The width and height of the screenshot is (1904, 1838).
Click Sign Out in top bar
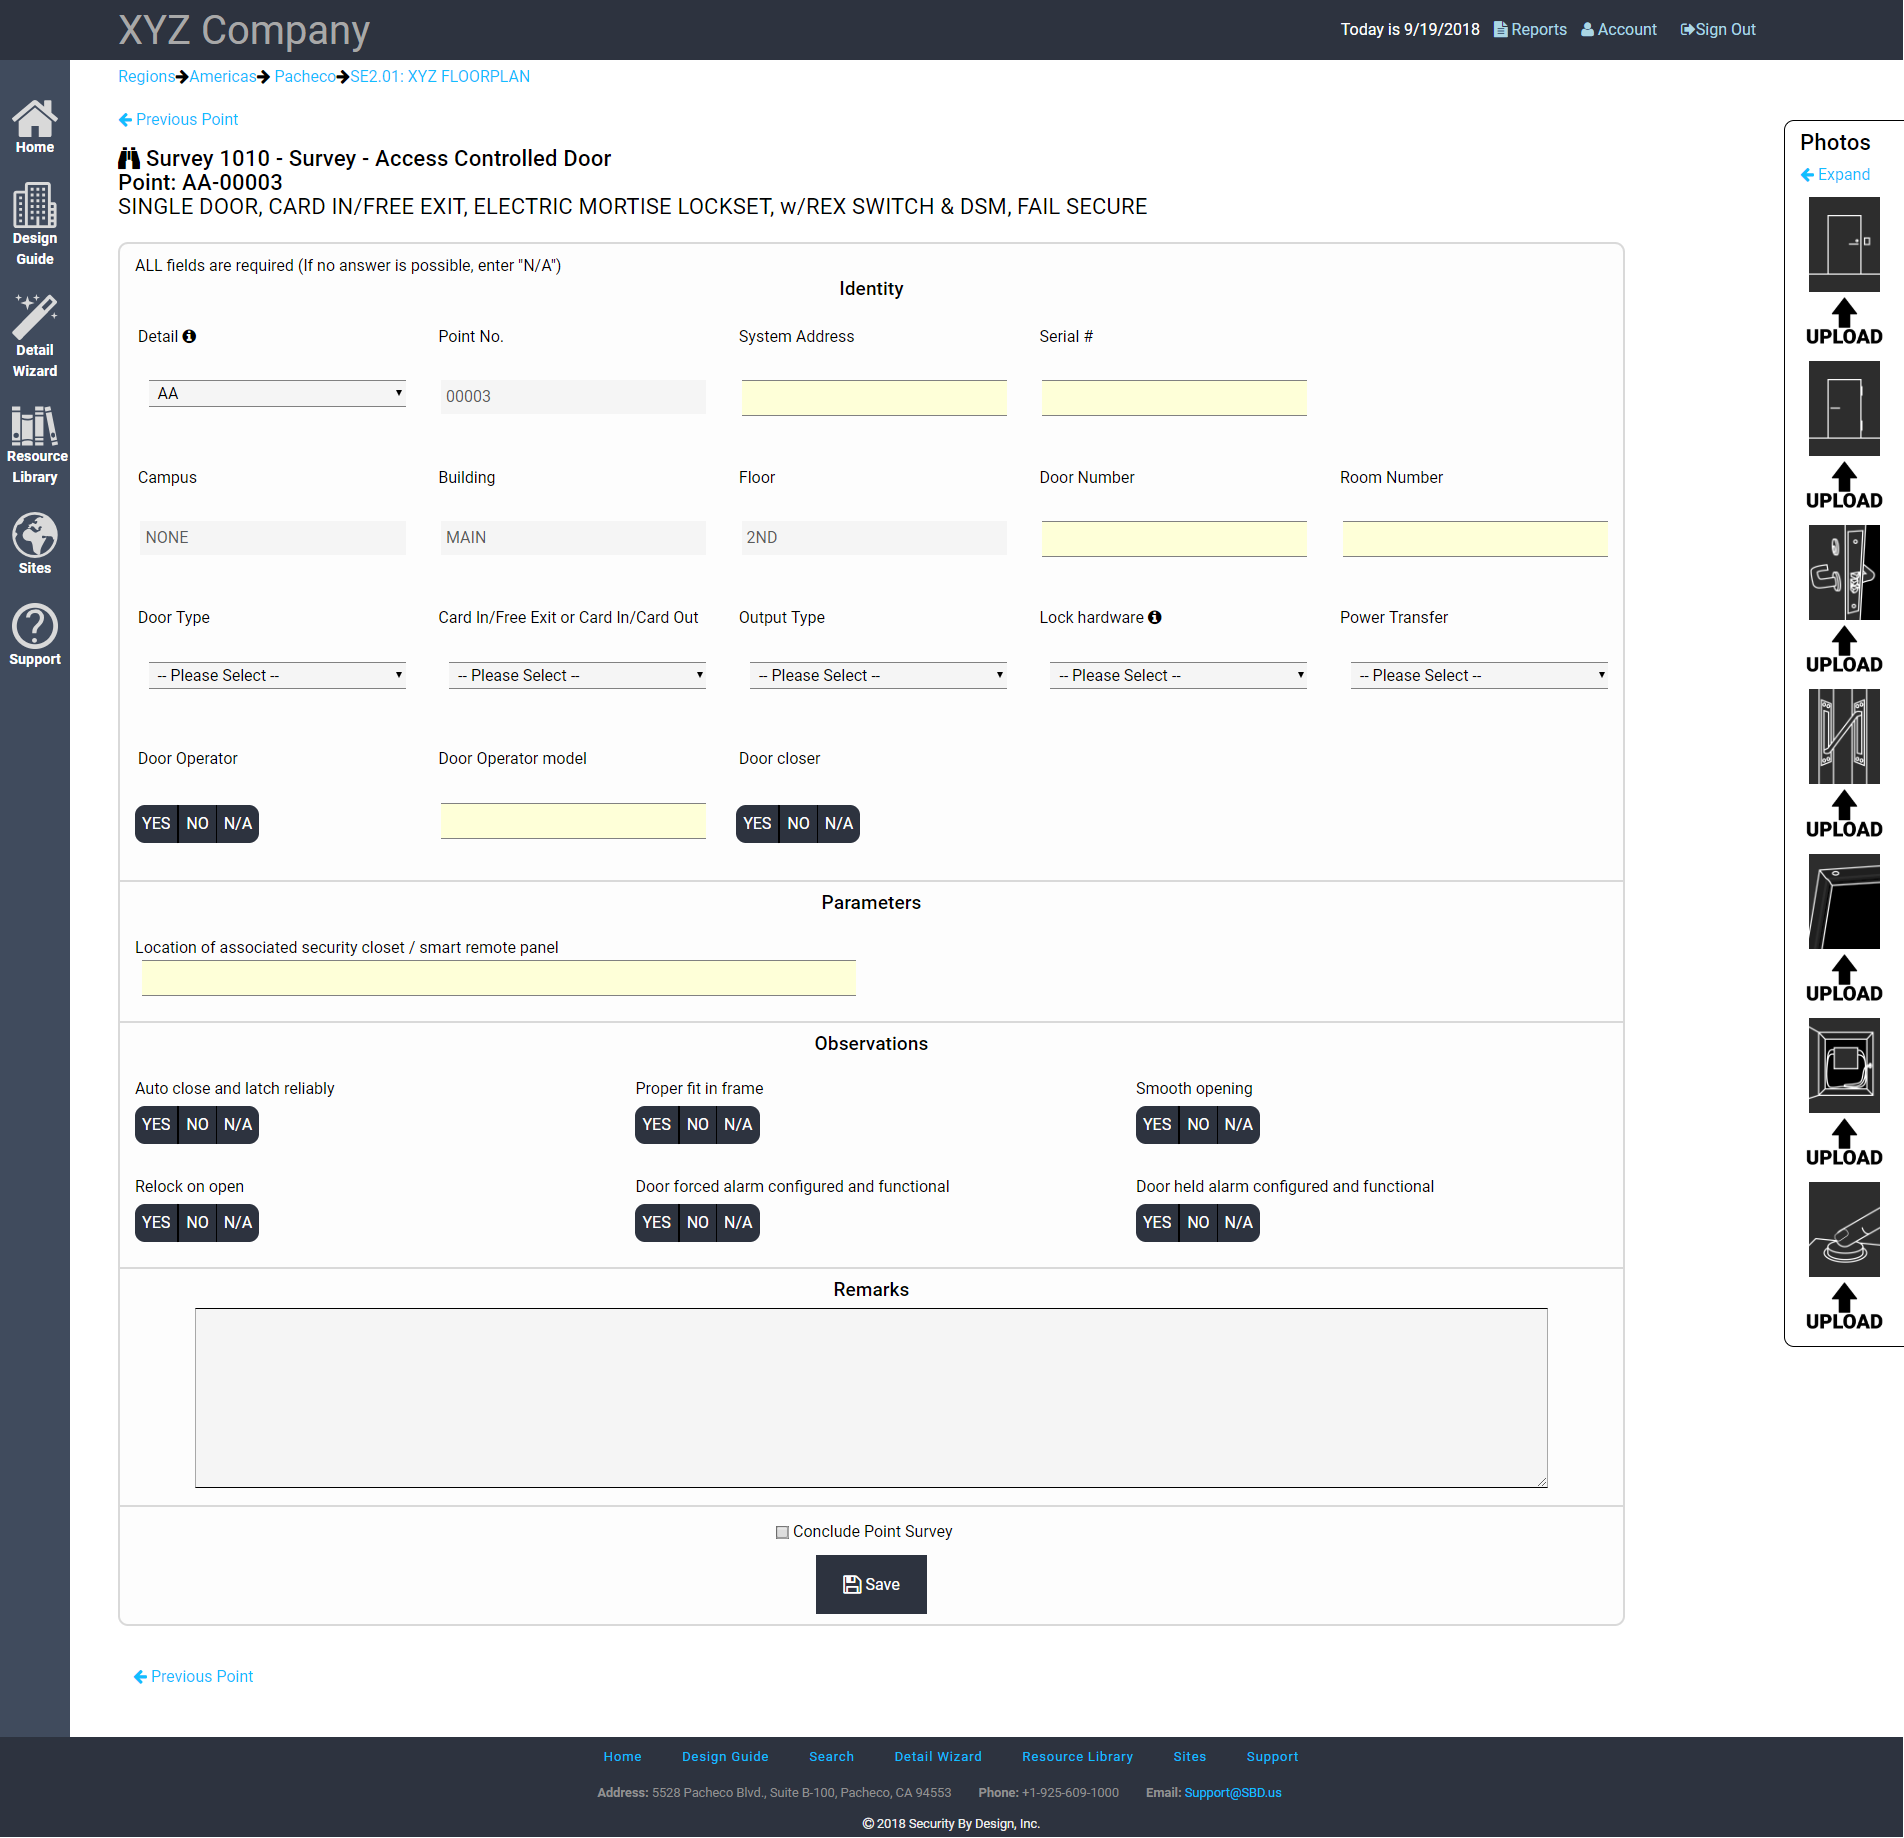tap(1717, 29)
